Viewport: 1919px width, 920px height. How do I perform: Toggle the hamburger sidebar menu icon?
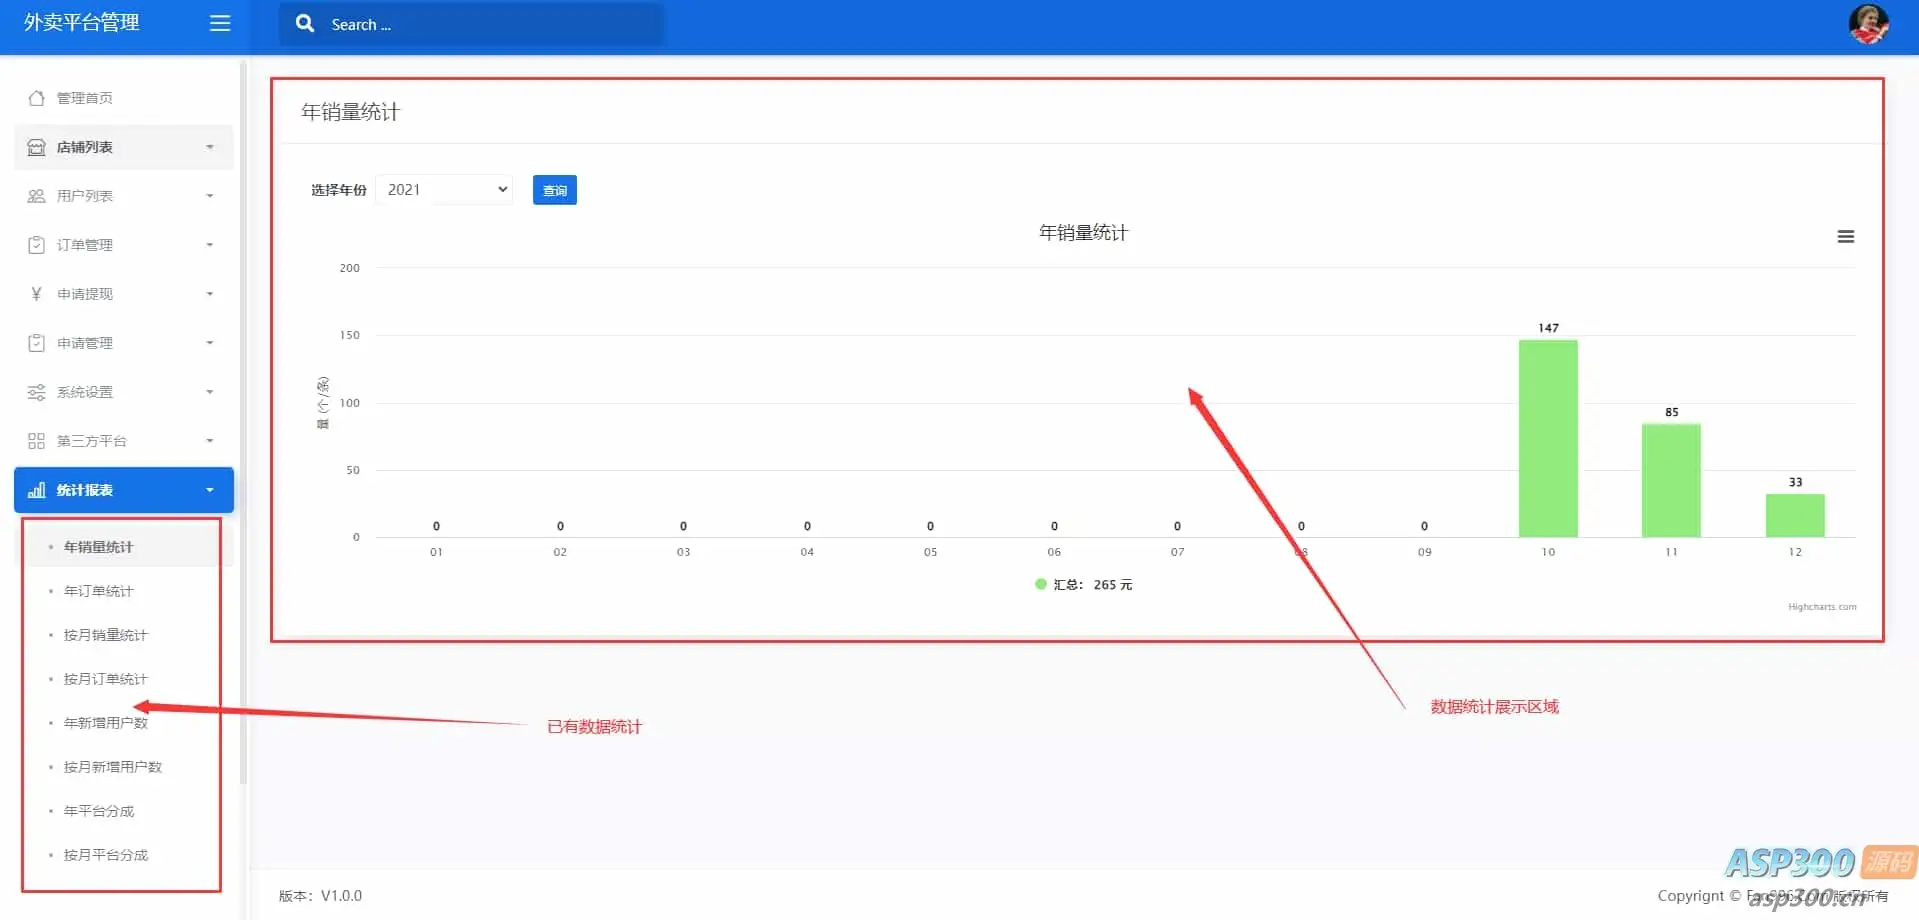pyautogui.click(x=220, y=23)
